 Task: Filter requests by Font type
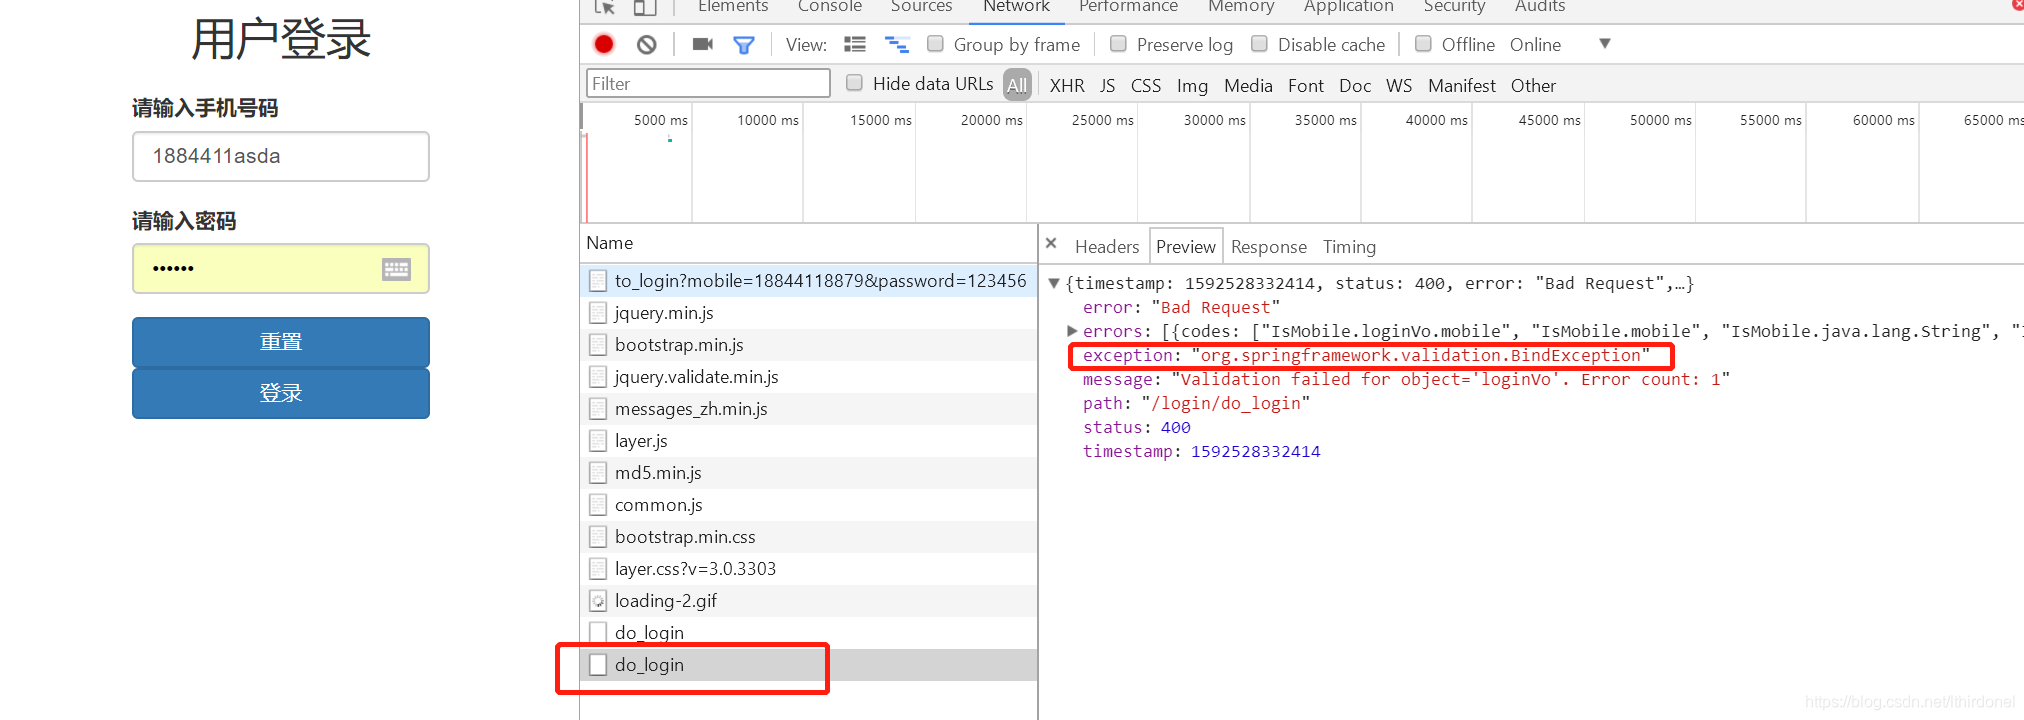[1306, 86]
